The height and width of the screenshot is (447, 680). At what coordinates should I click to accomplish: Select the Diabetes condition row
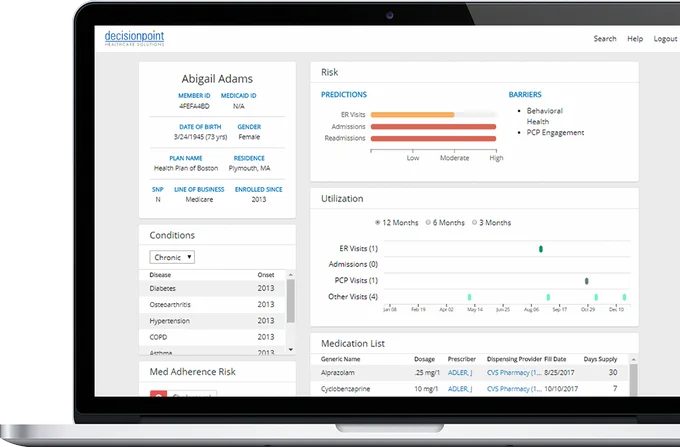212,288
